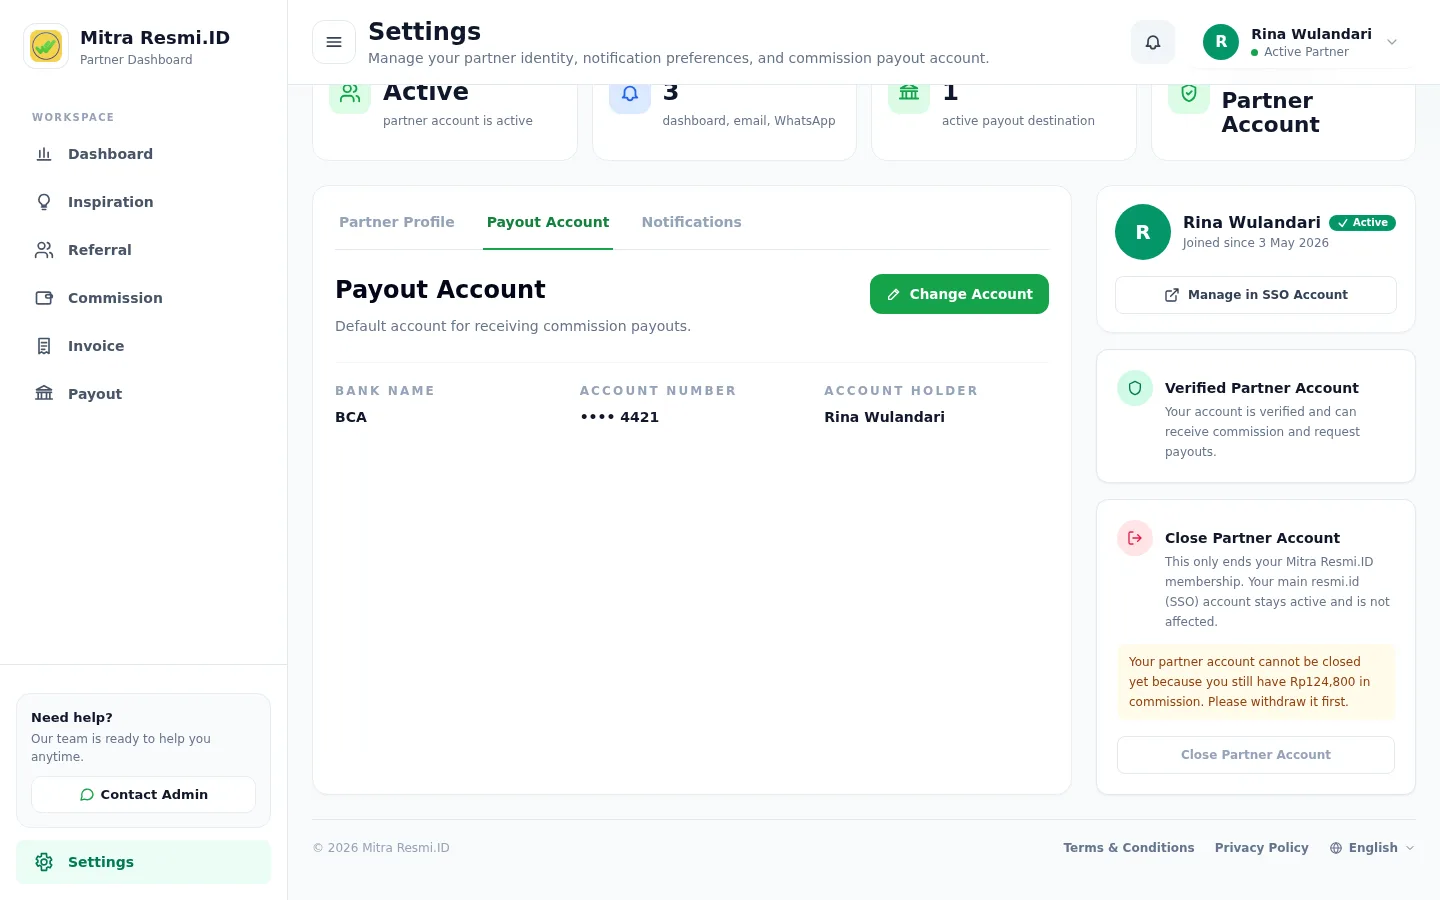
Task: Click the Change Account button
Action: (x=959, y=294)
